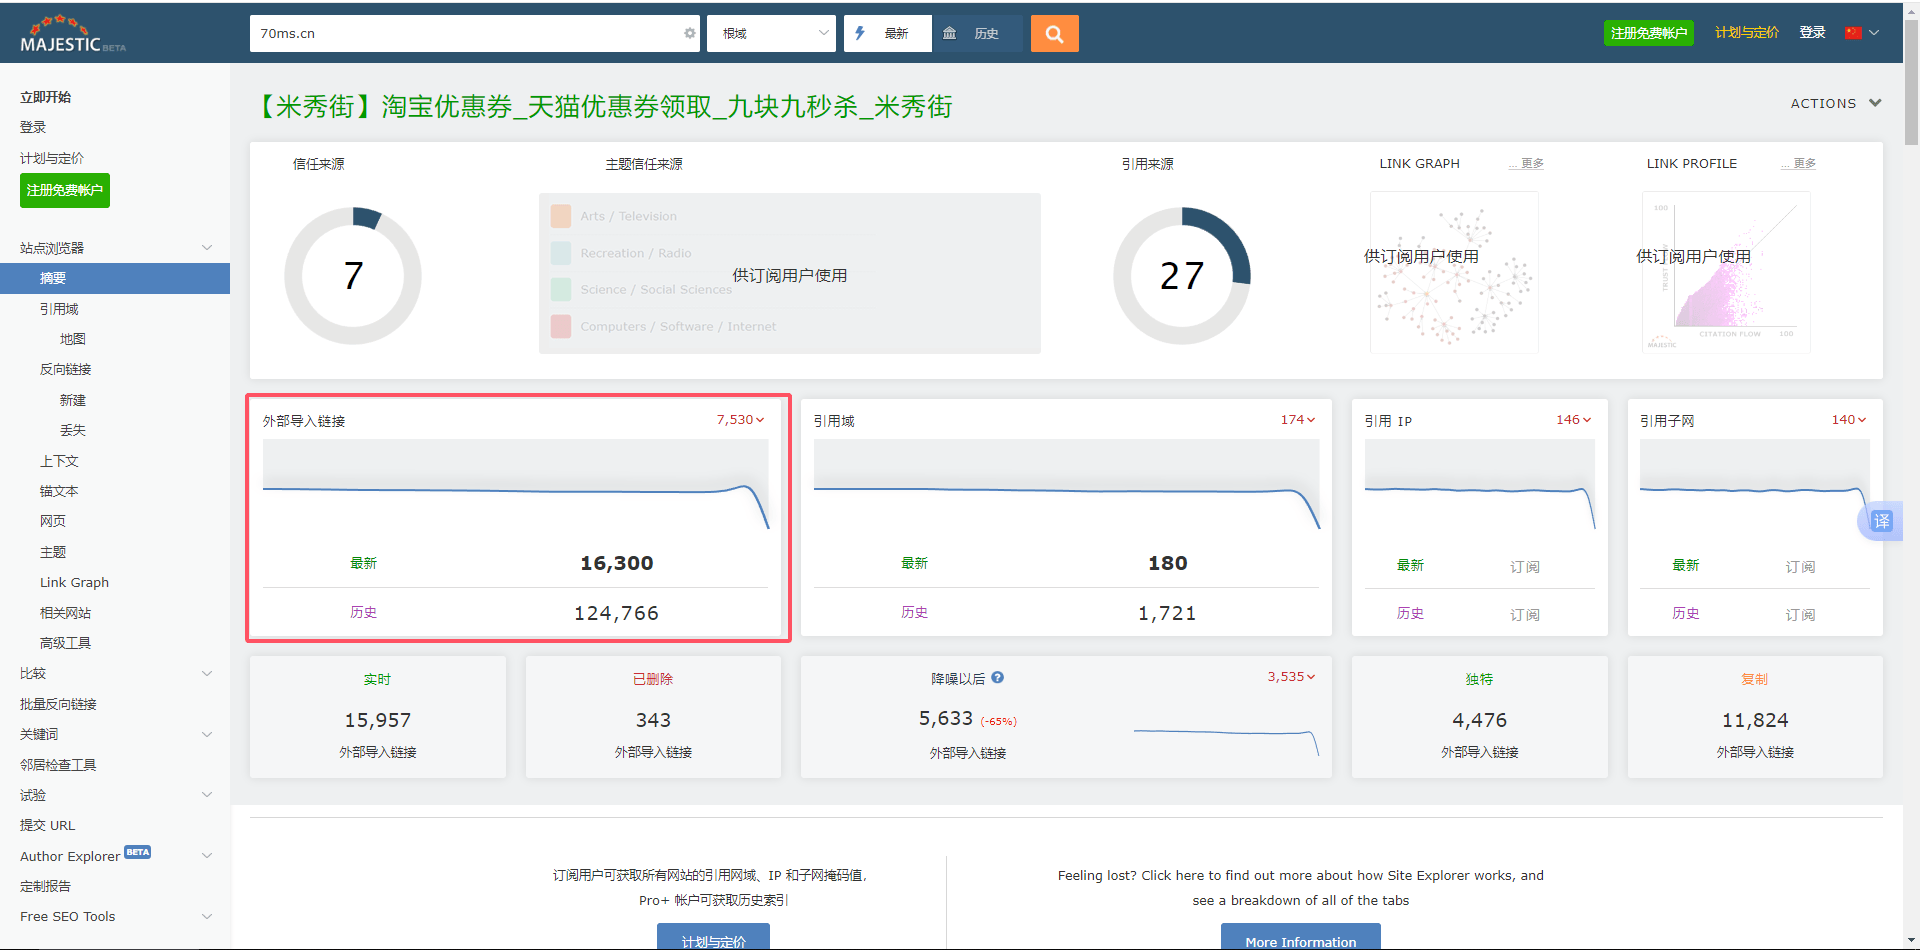Open Link Graph in the sidebar
The width and height of the screenshot is (1920, 950).
click(x=74, y=582)
